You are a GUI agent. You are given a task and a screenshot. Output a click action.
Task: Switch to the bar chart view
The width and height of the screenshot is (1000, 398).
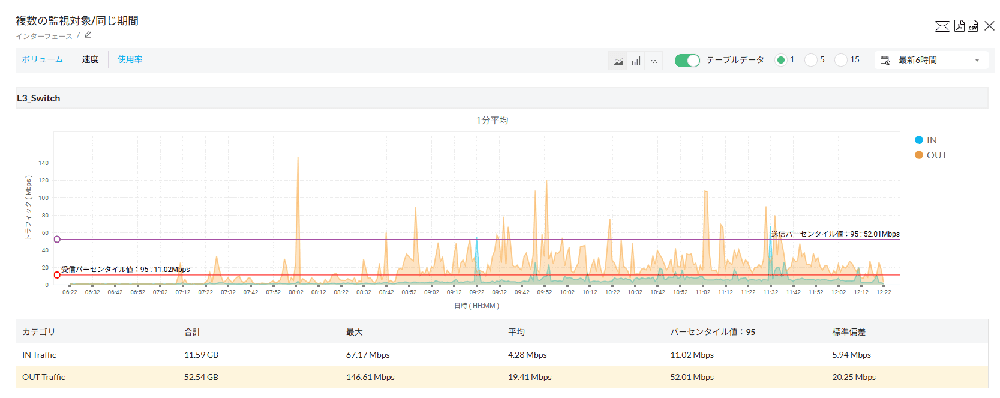pos(636,61)
